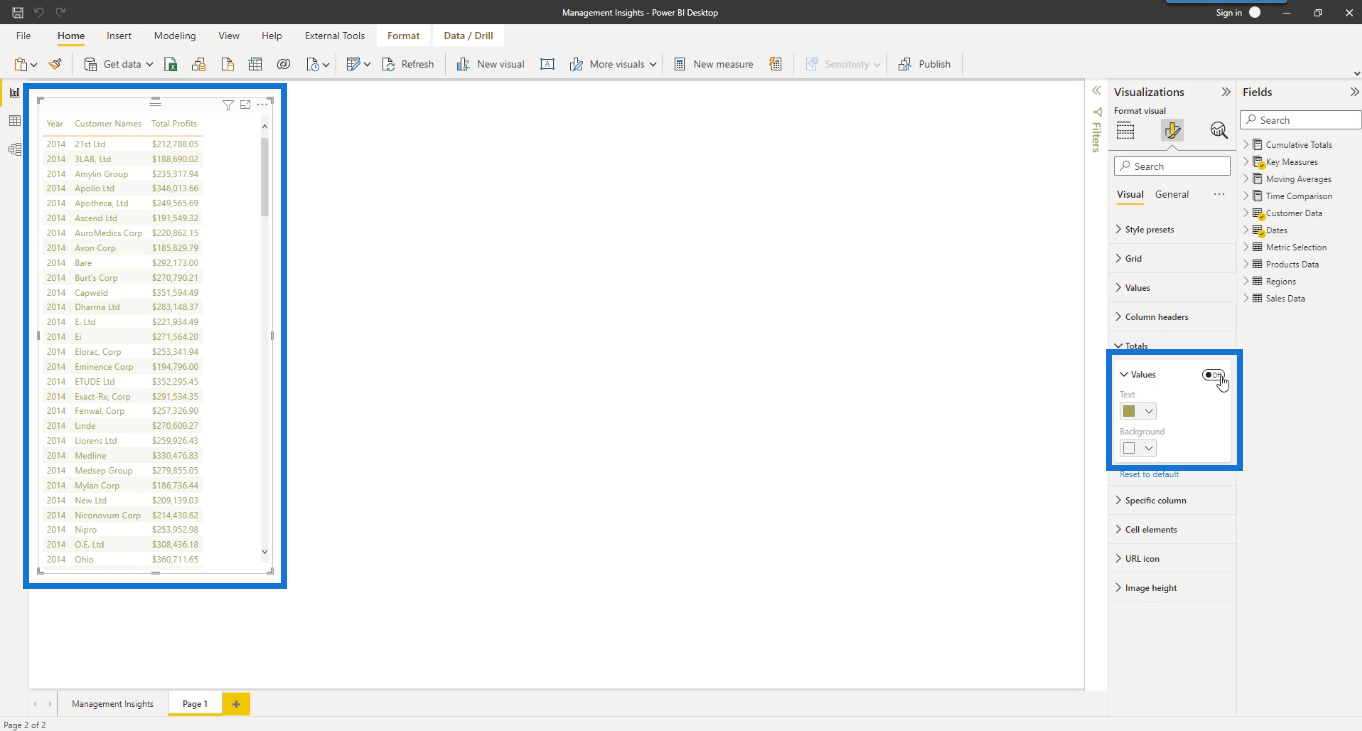Open the File menu

coord(23,36)
